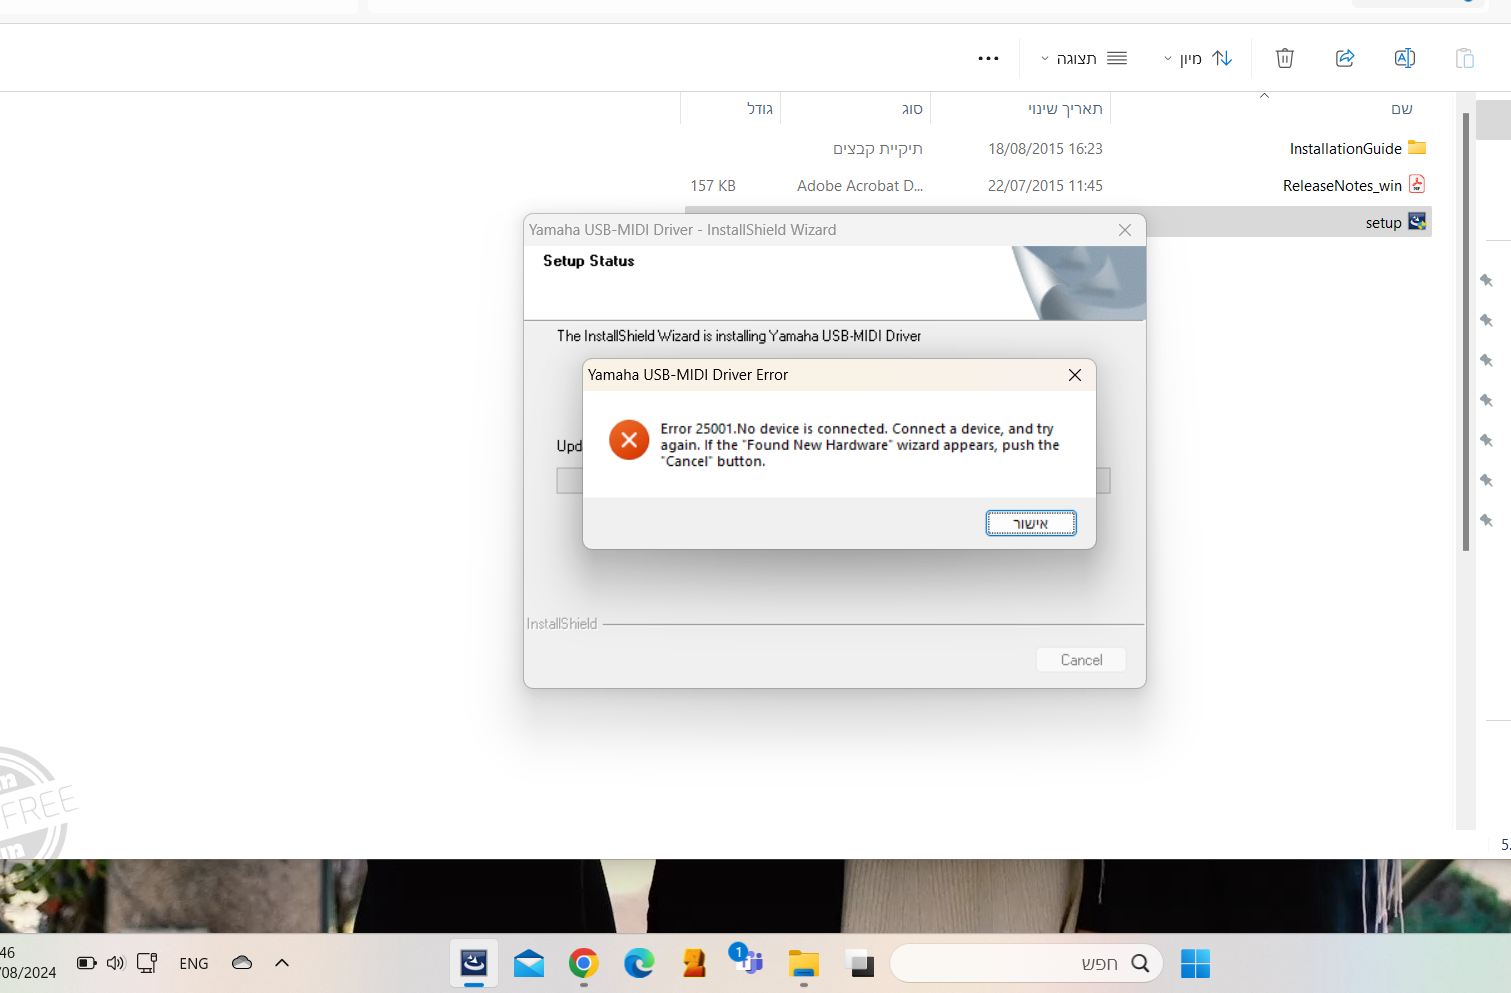Screen dimensions: 1511x993
Task: Click the taskbar search field חפש
Action: click(1026, 963)
